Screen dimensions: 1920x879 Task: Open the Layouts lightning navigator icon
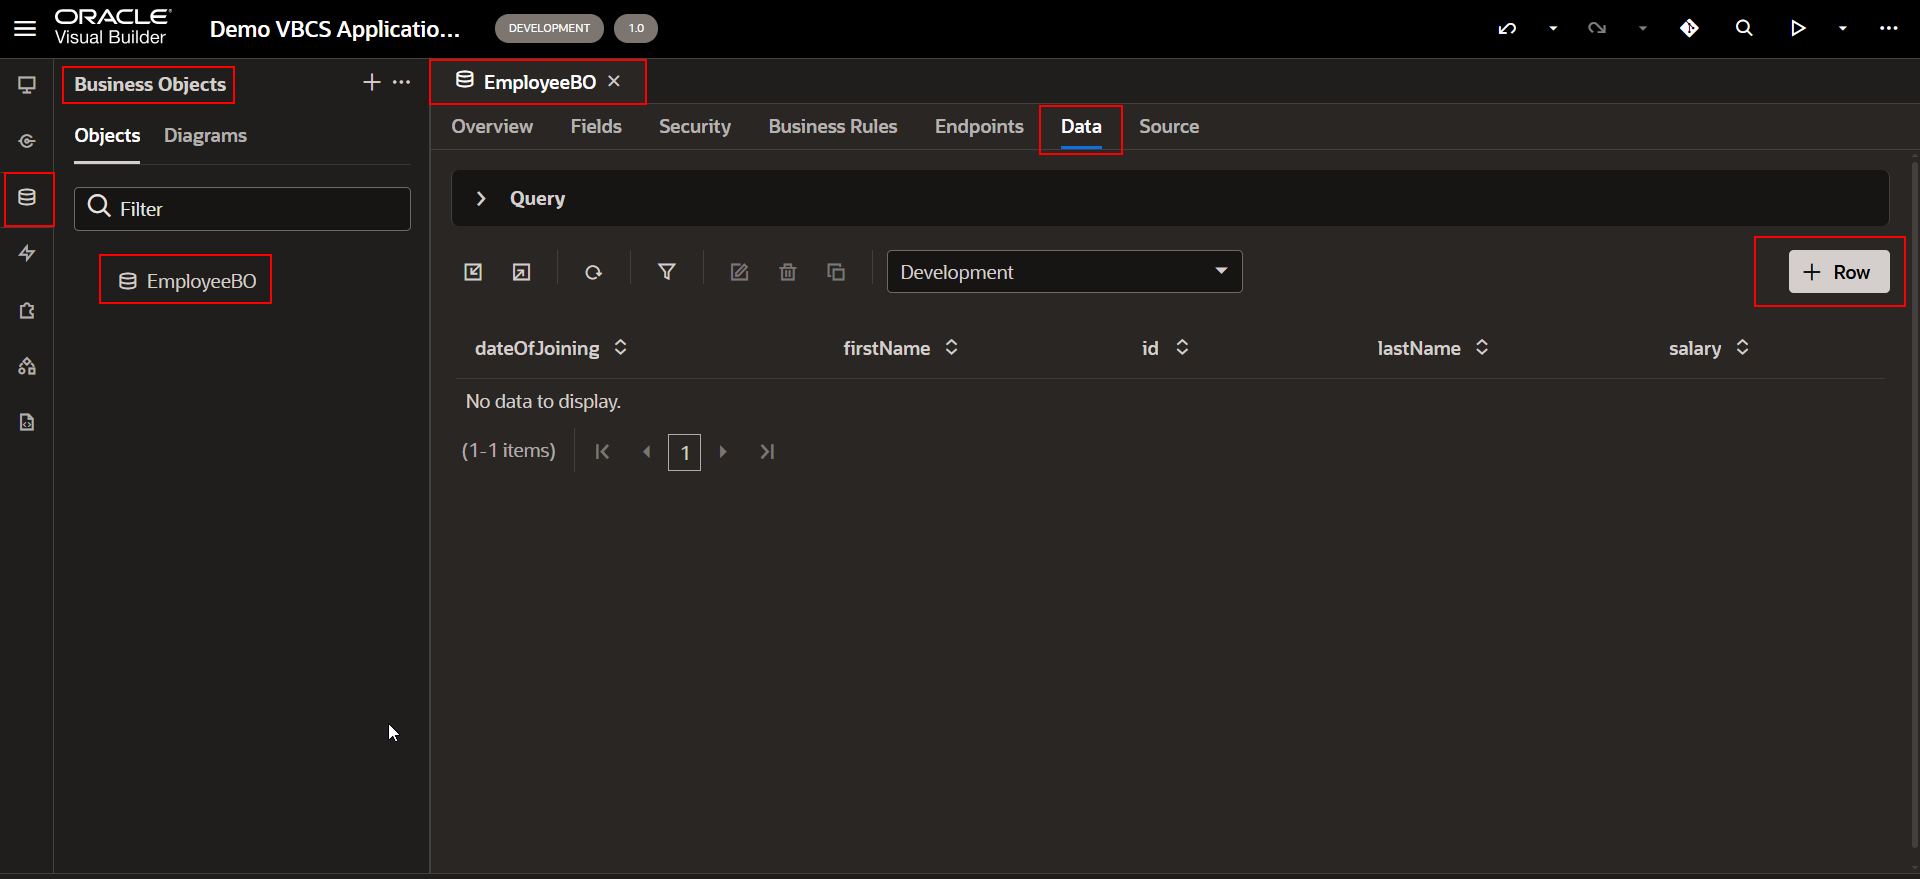(x=27, y=254)
